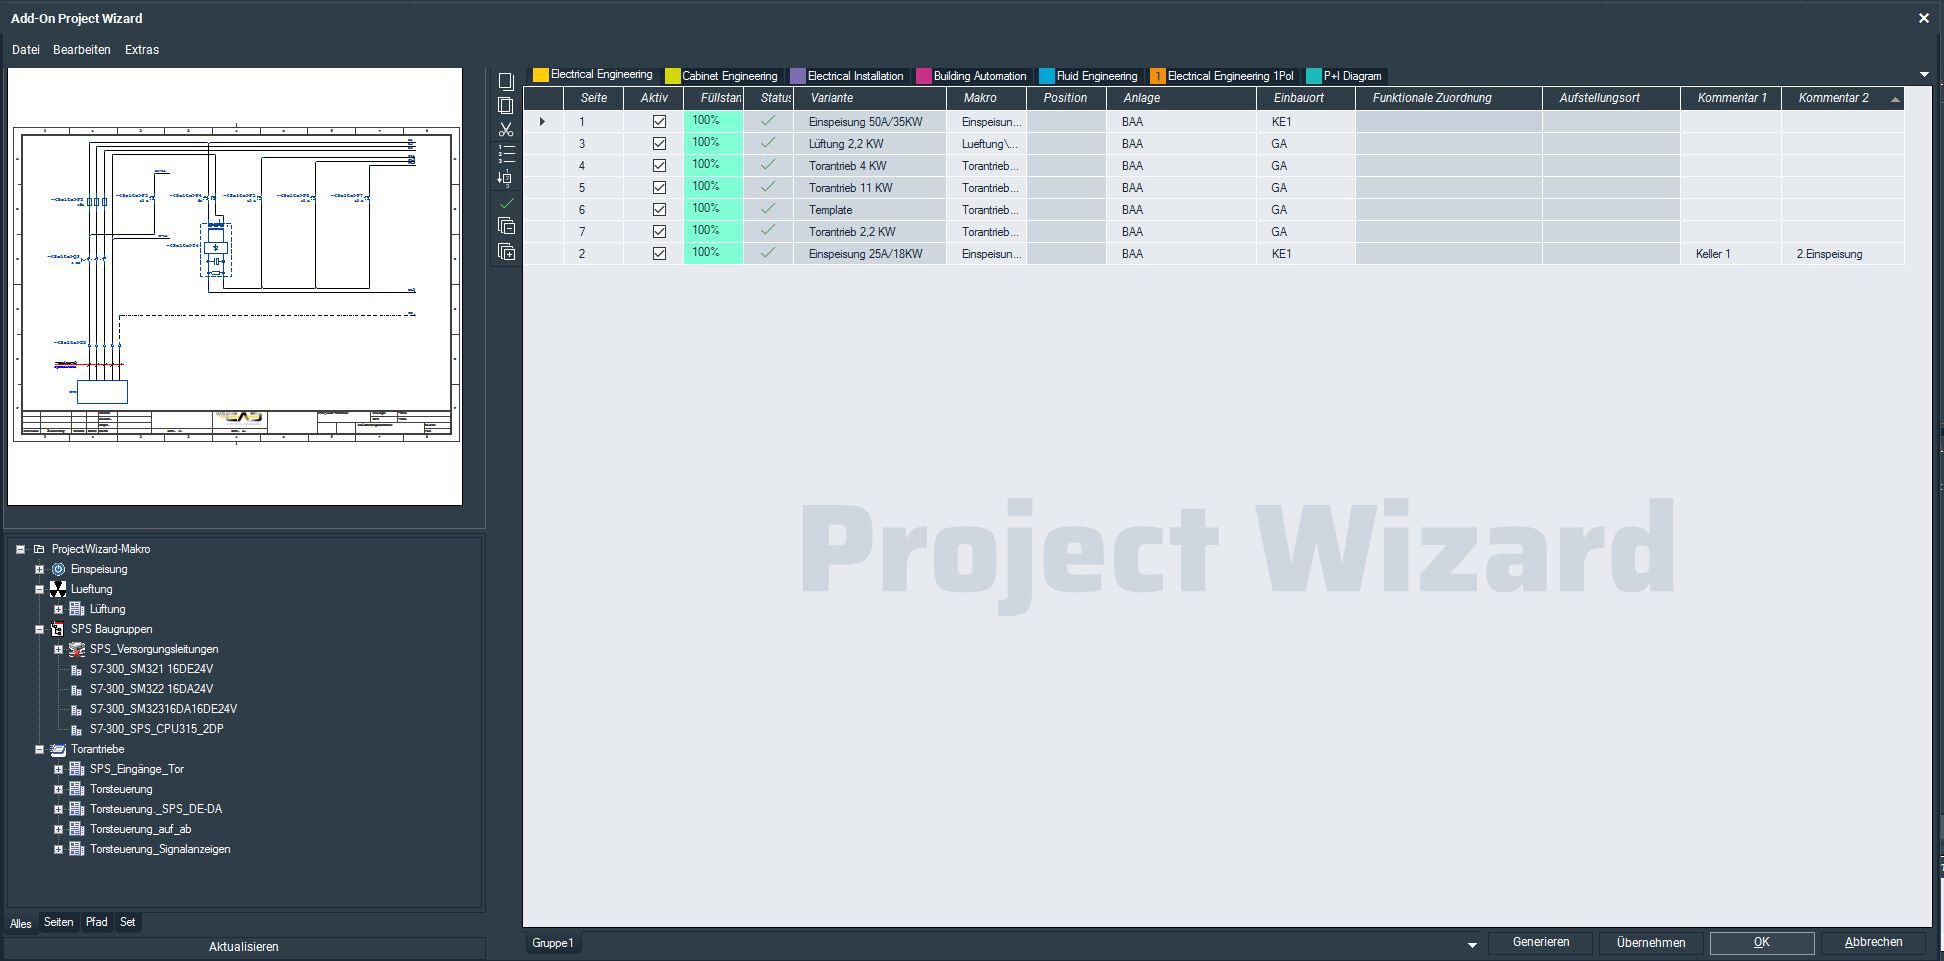Toggle Aktiv checkbox for Template row
1944x961 pixels.
[x=659, y=210]
